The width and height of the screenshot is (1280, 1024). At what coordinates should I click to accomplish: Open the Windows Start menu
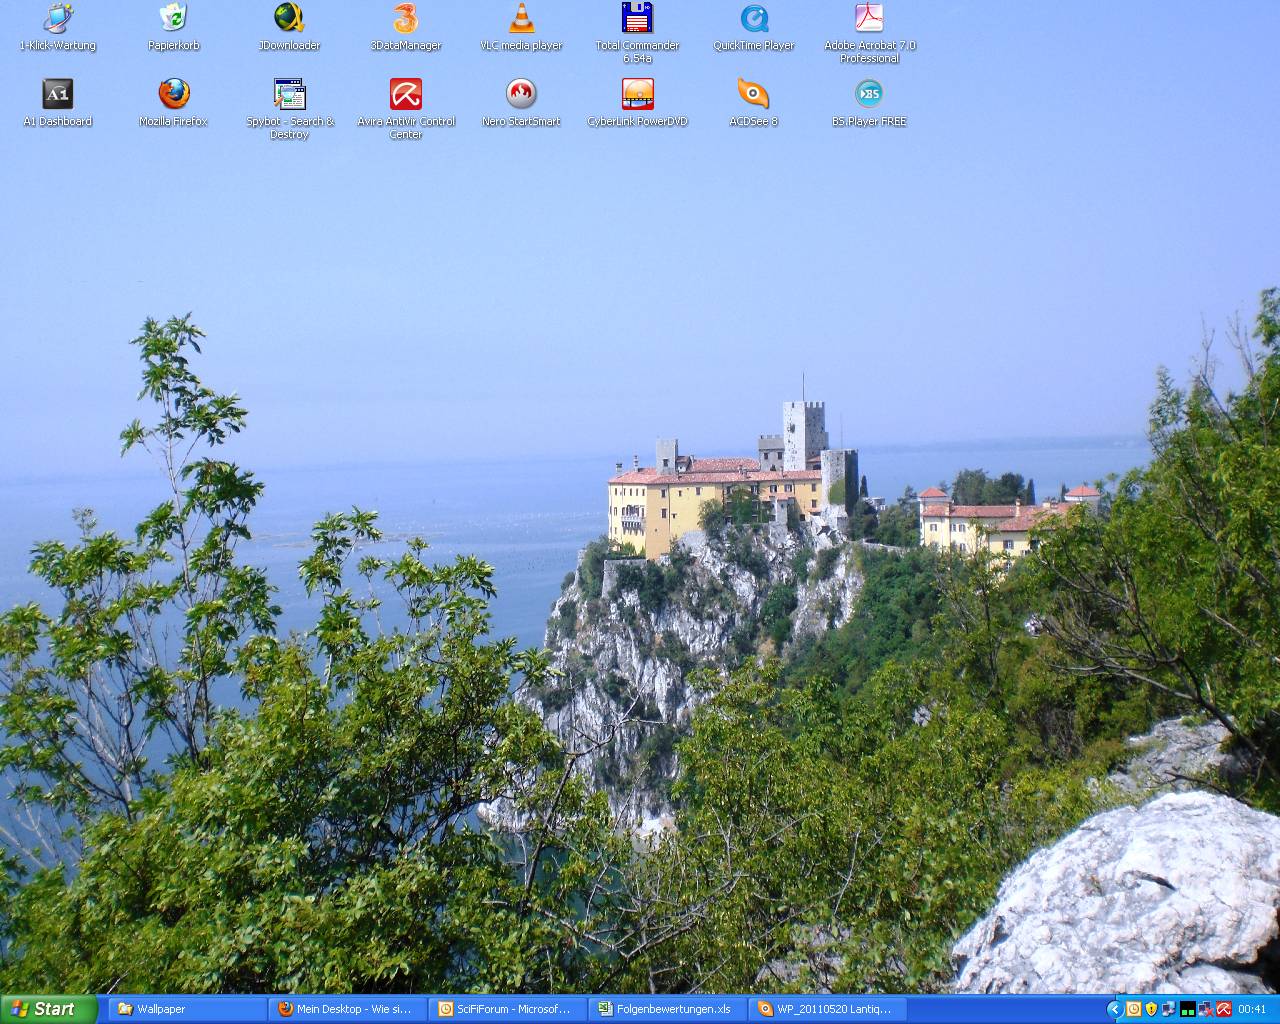tap(47, 1009)
